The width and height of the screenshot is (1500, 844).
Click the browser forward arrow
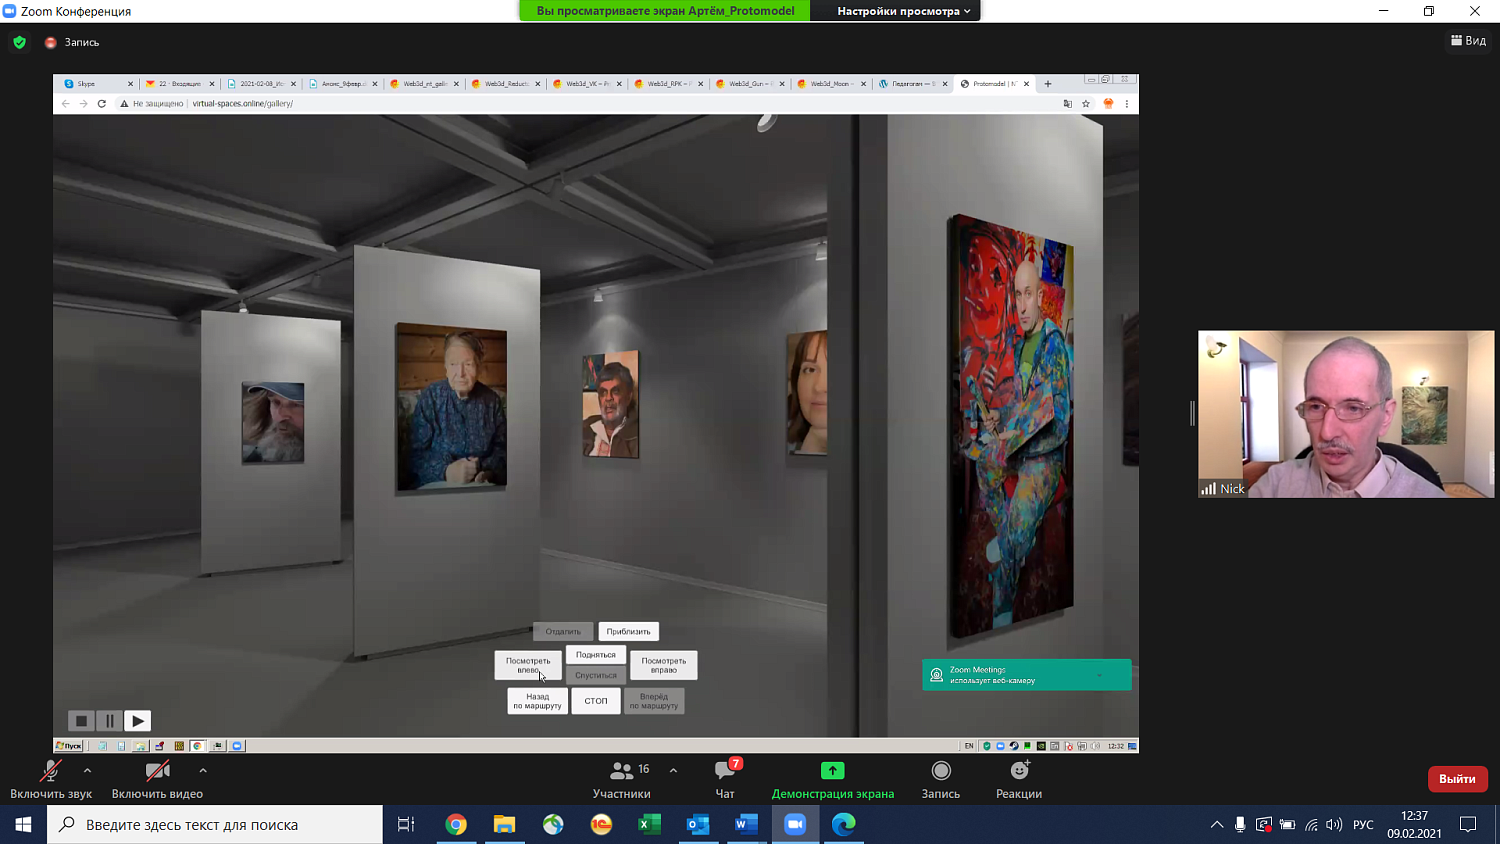pyautogui.click(x=84, y=104)
